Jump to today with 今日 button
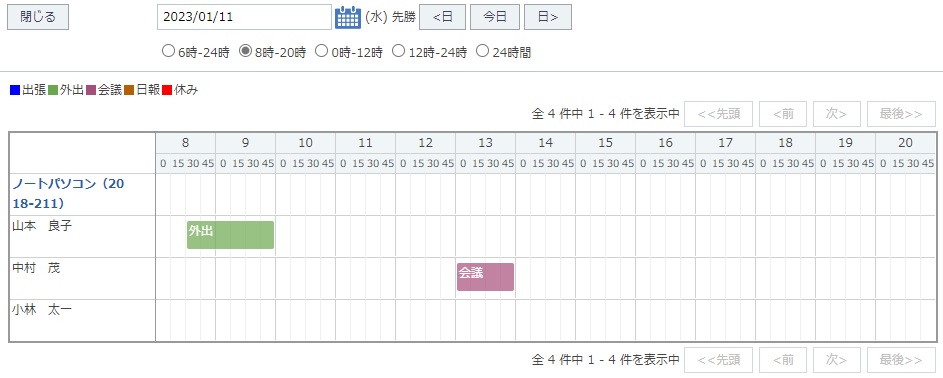The image size is (943, 378). pyautogui.click(x=495, y=17)
